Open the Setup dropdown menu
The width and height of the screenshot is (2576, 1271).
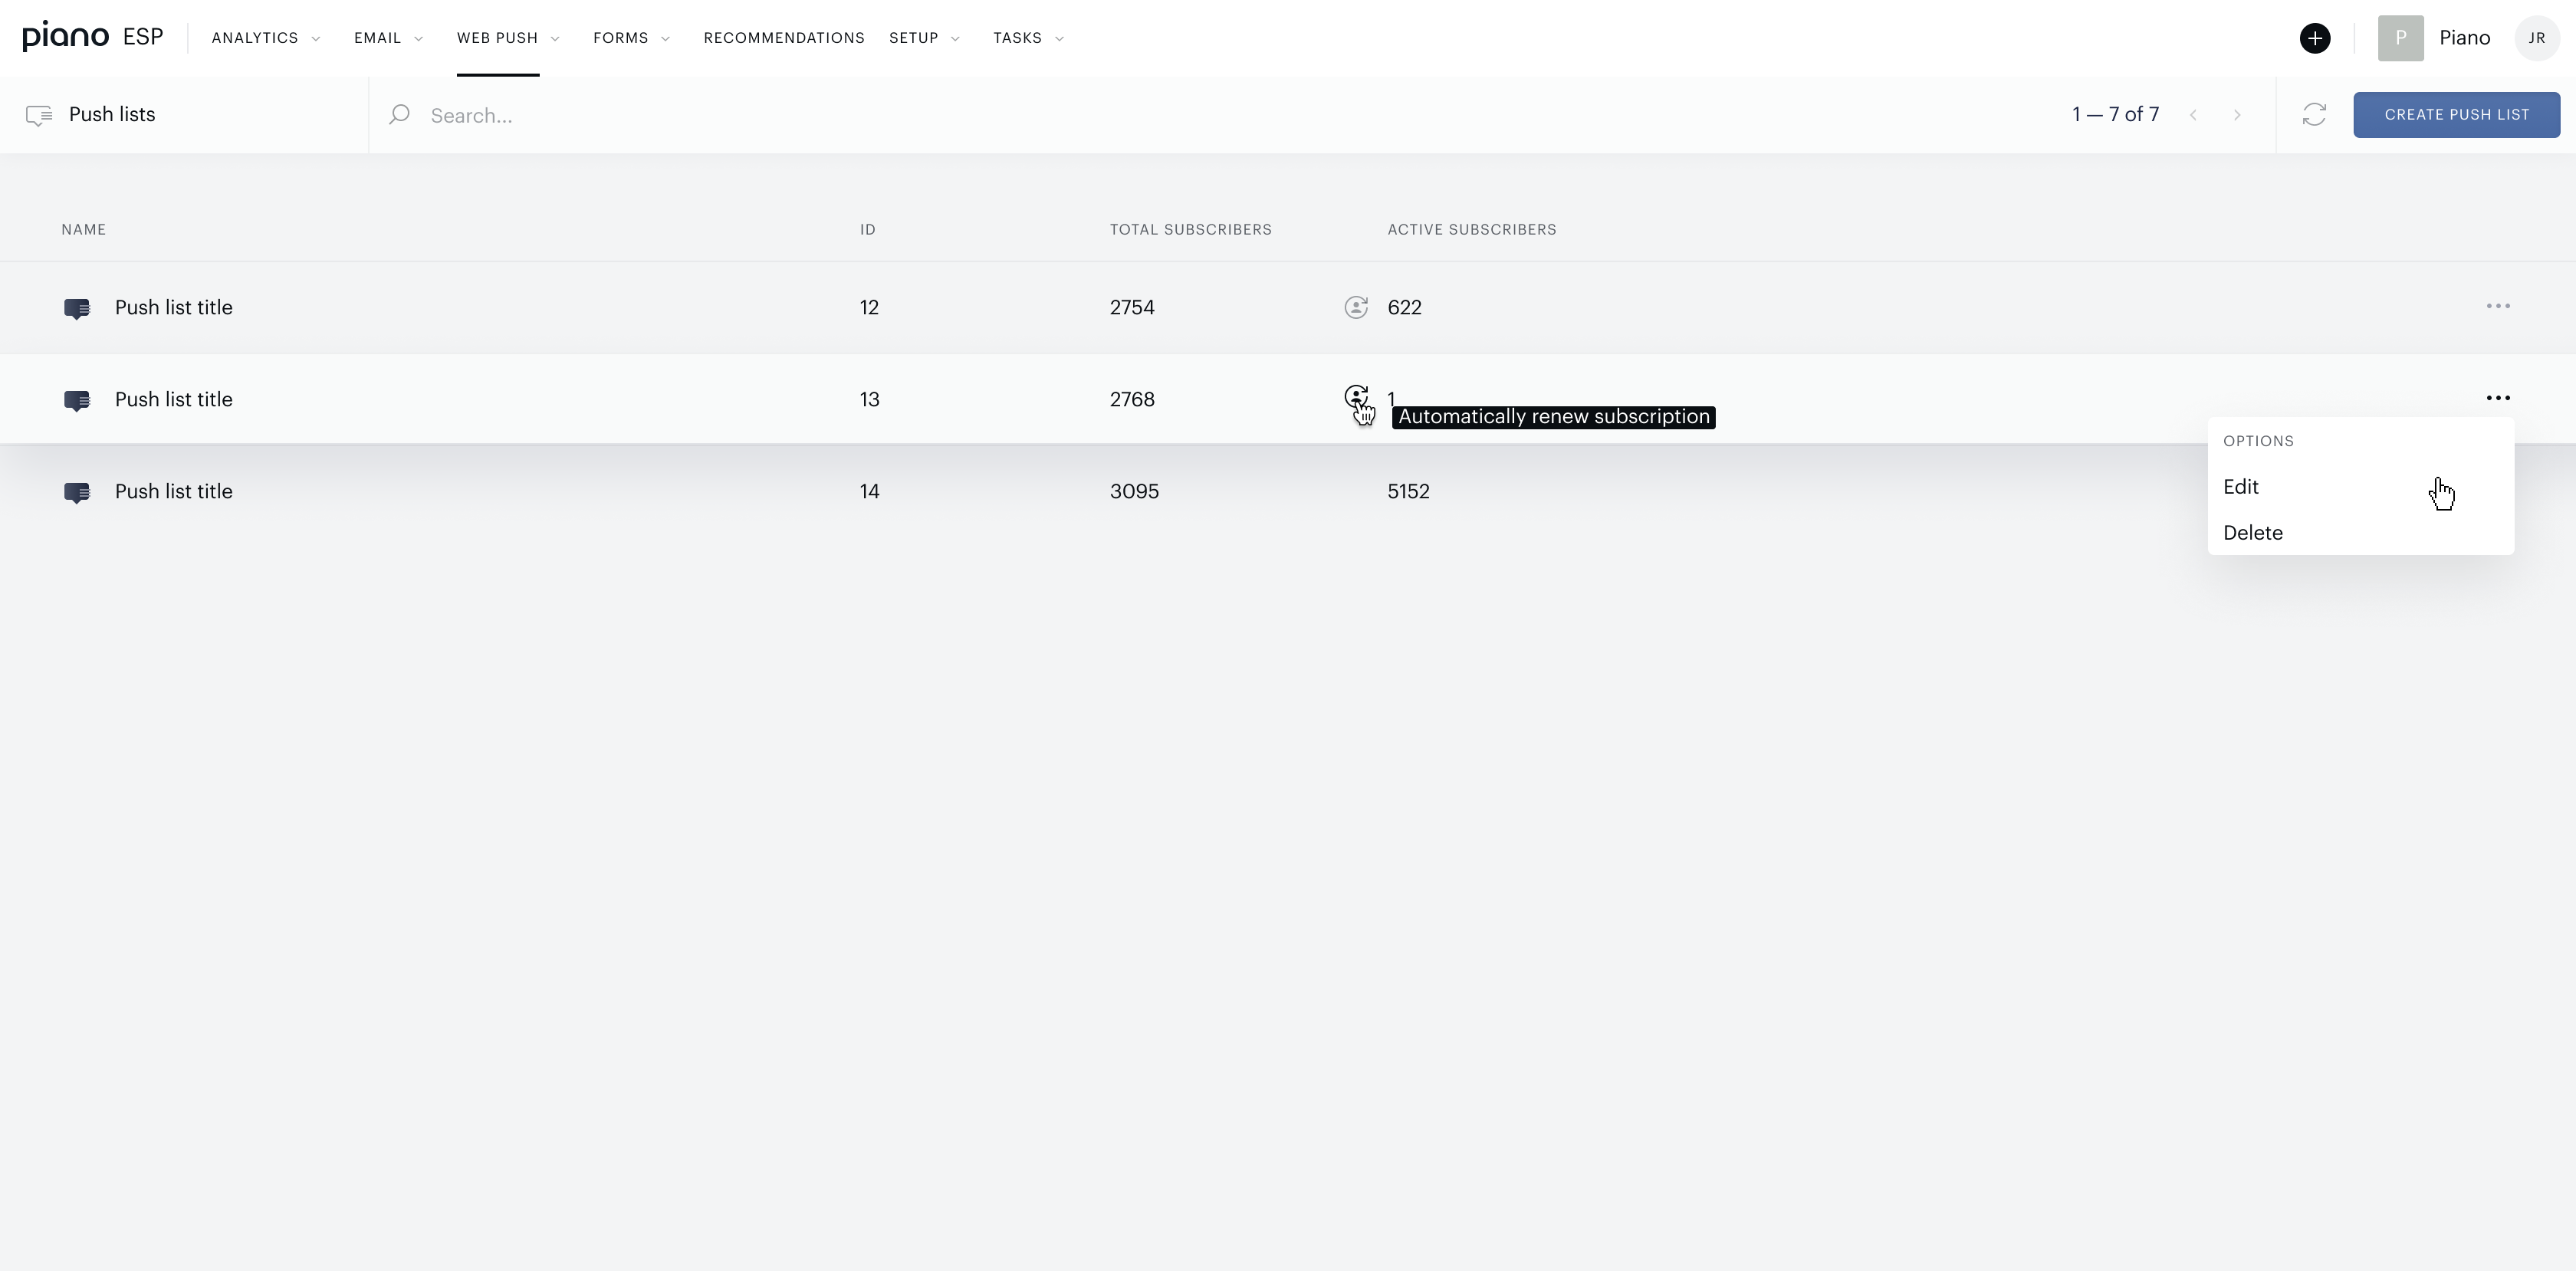925,38
